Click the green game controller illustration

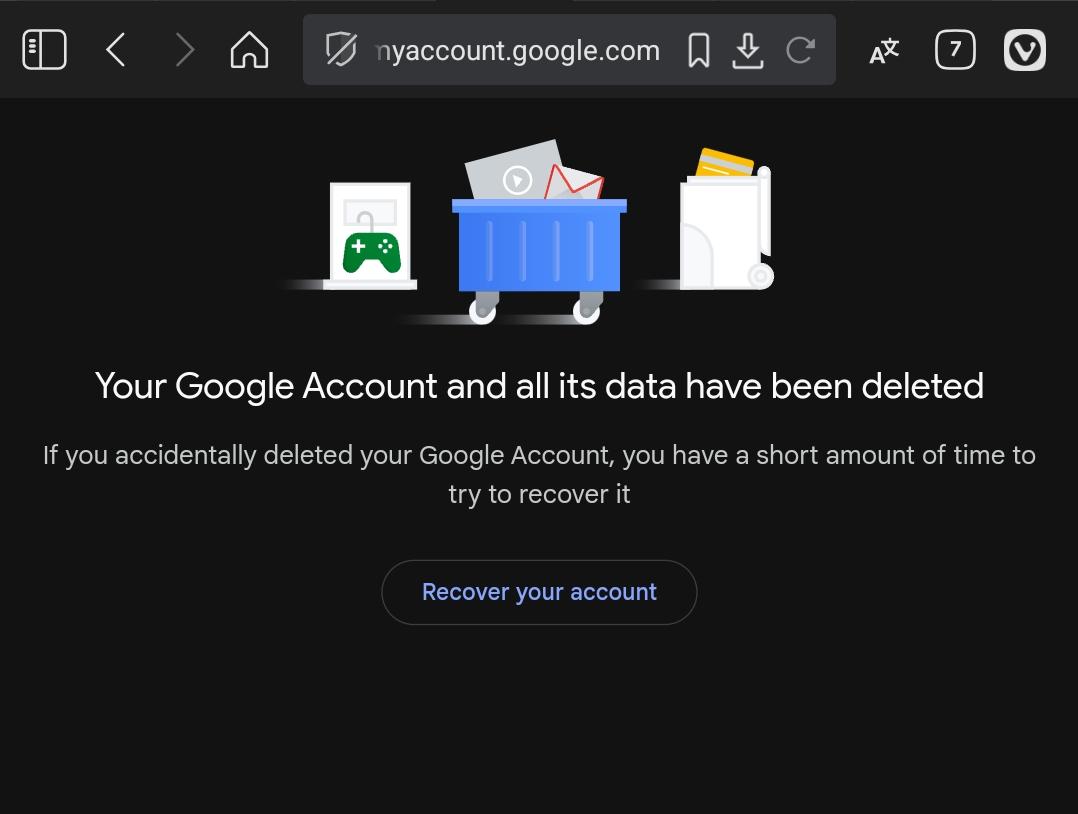click(372, 253)
